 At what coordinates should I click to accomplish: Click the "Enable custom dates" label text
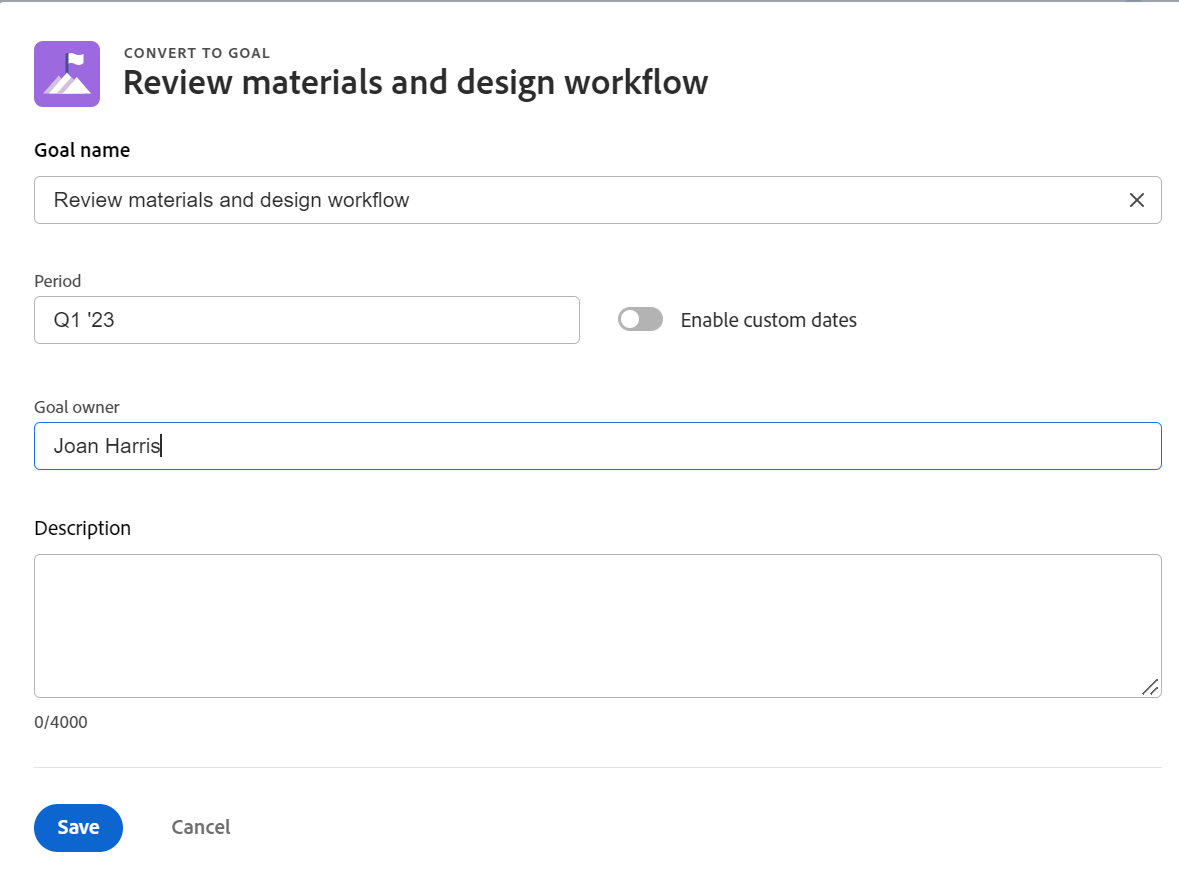pyautogui.click(x=768, y=320)
